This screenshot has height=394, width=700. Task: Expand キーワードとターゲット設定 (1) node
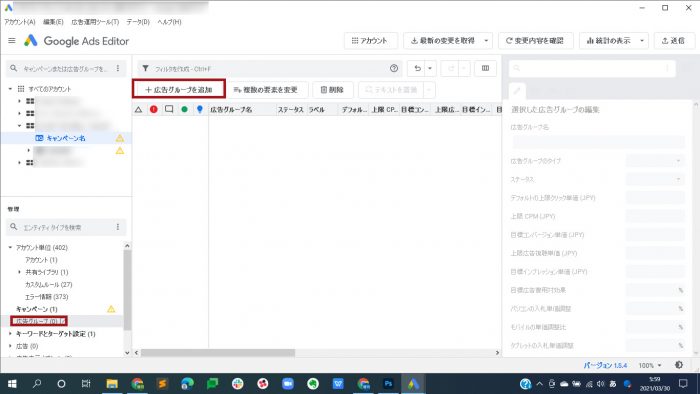click(x=10, y=333)
